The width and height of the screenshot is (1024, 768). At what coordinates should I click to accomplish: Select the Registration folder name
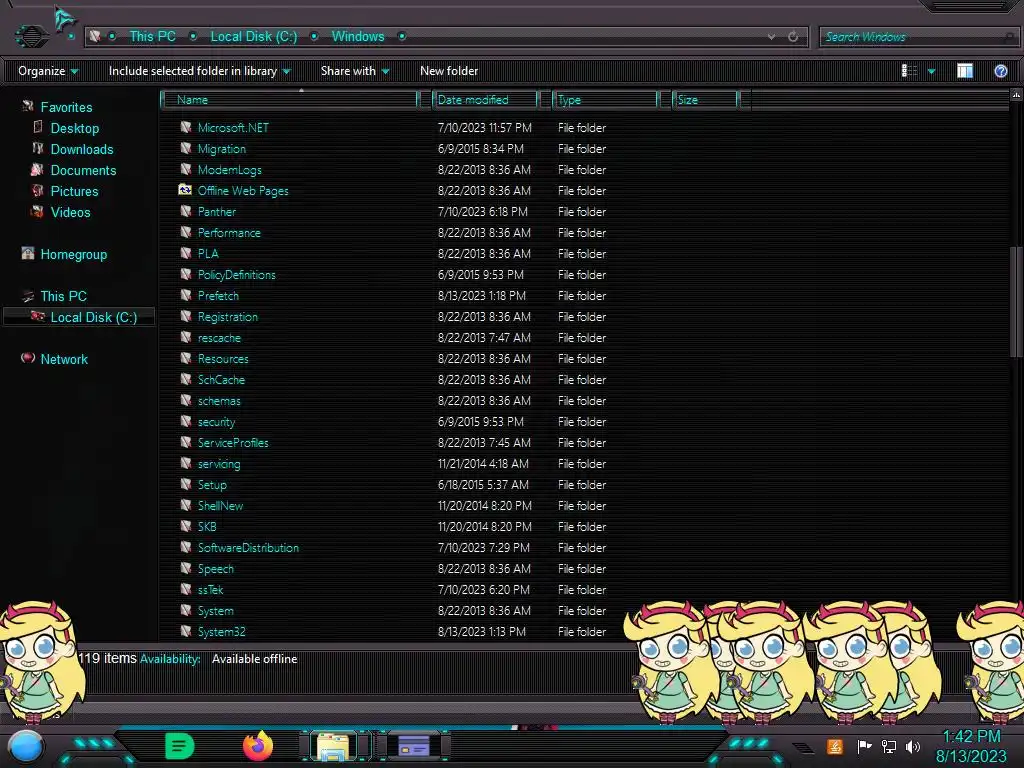pyautogui.click(x=227, y=317)
